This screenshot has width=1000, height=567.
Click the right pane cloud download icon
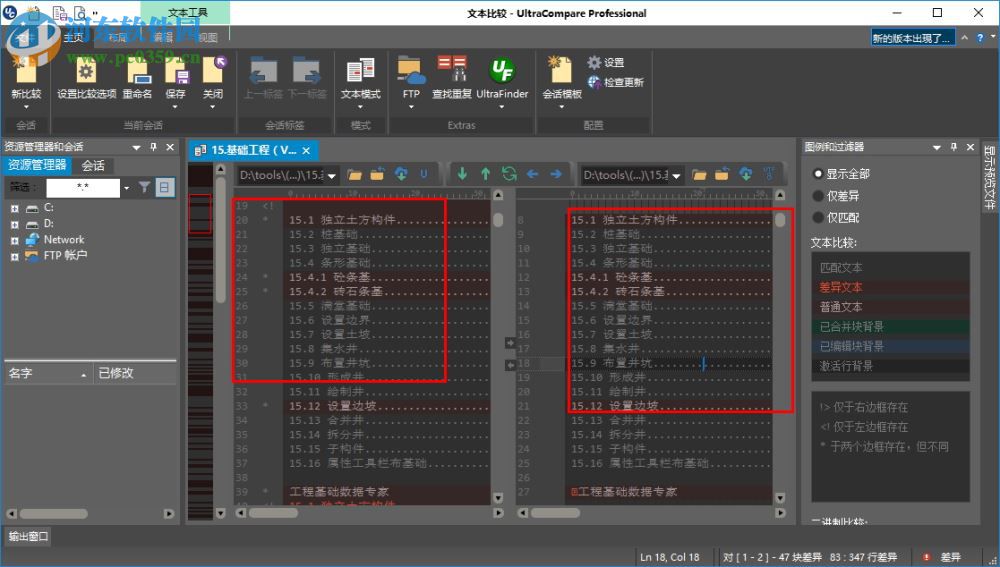coord(746,174)
